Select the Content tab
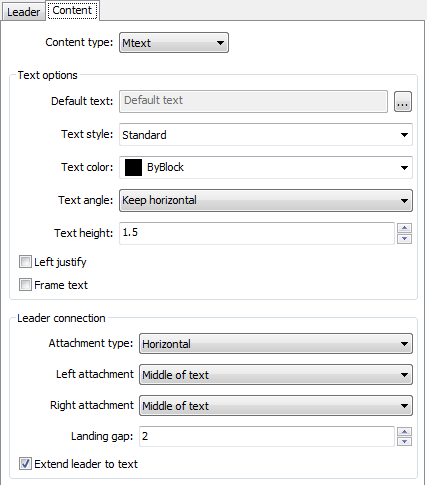The image size is (427, 485). pyautogui.click(x=72, y=10)
